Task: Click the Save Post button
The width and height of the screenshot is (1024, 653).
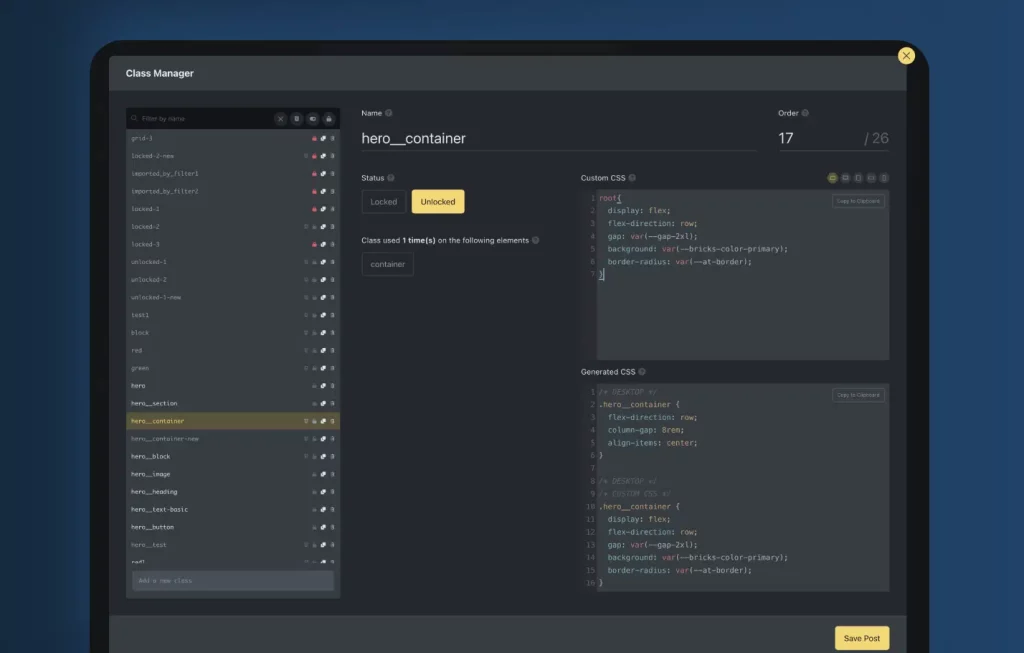Action: 861,638
